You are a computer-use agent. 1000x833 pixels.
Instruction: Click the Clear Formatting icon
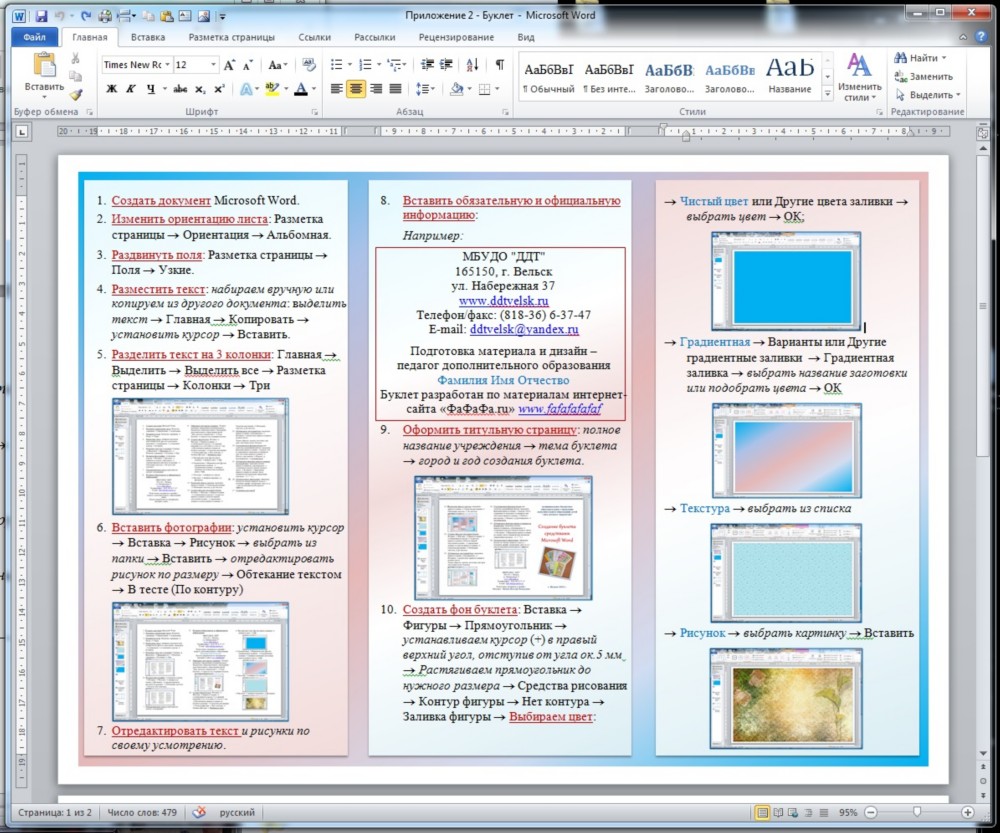308,65
